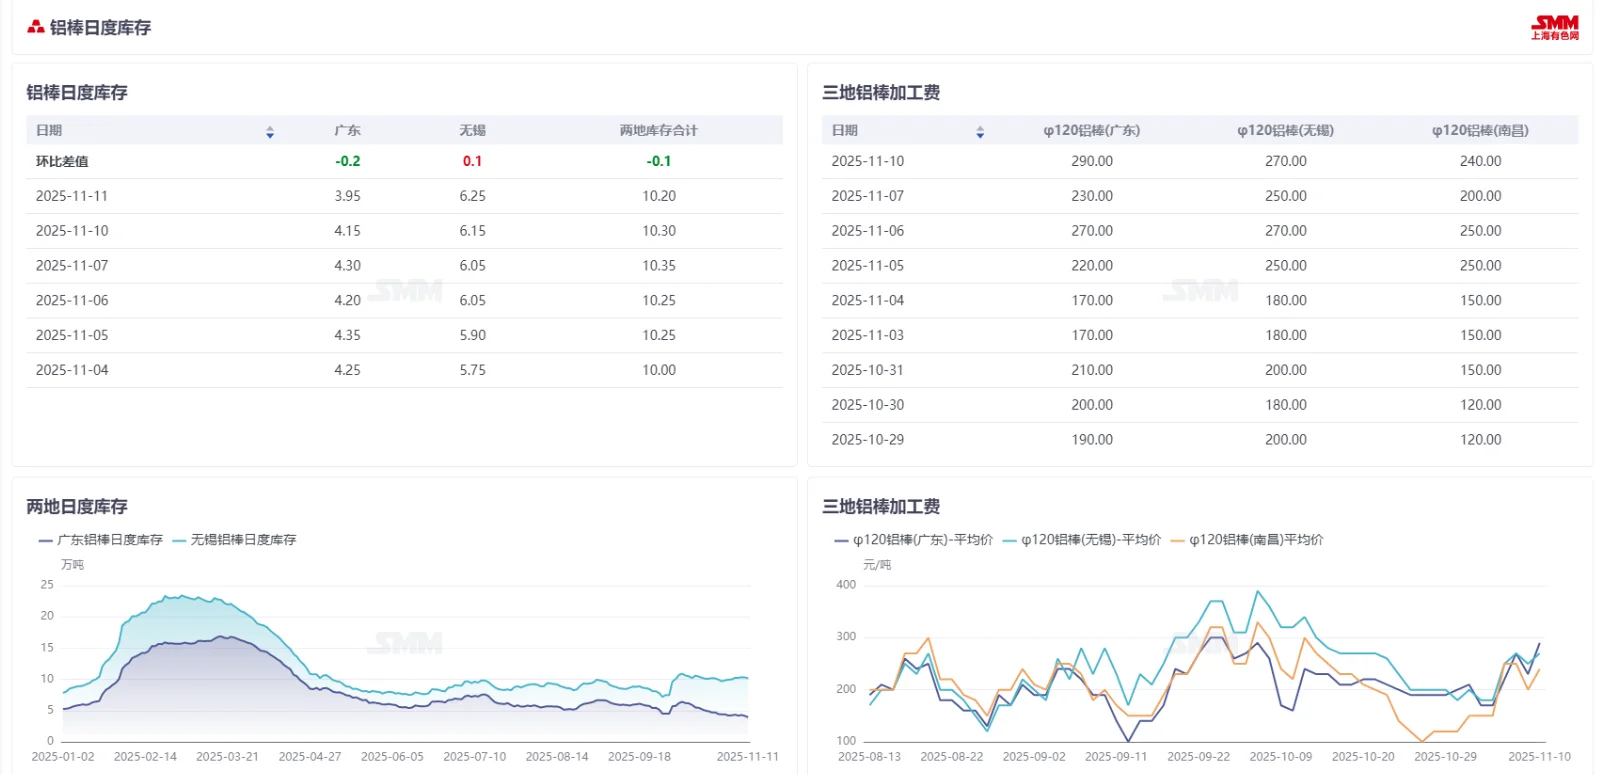
Task: Click the 广东 inventory value 4.30
Action: click(x=348, y=266)
